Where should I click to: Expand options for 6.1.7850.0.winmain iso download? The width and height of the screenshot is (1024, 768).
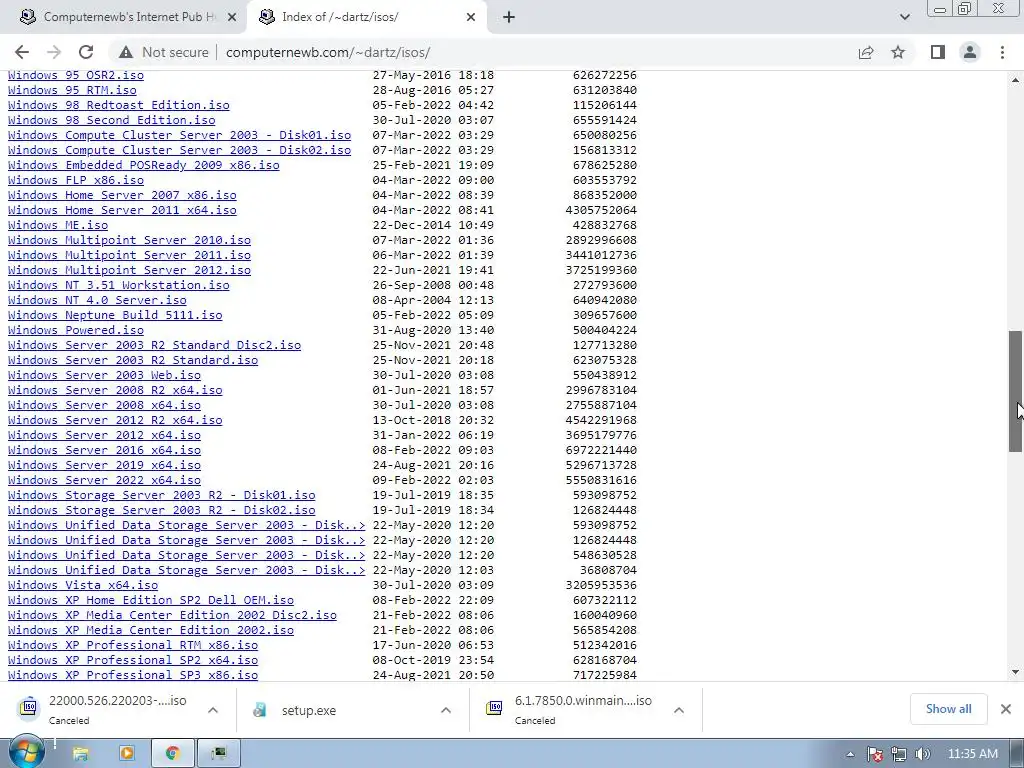point(679,710)
